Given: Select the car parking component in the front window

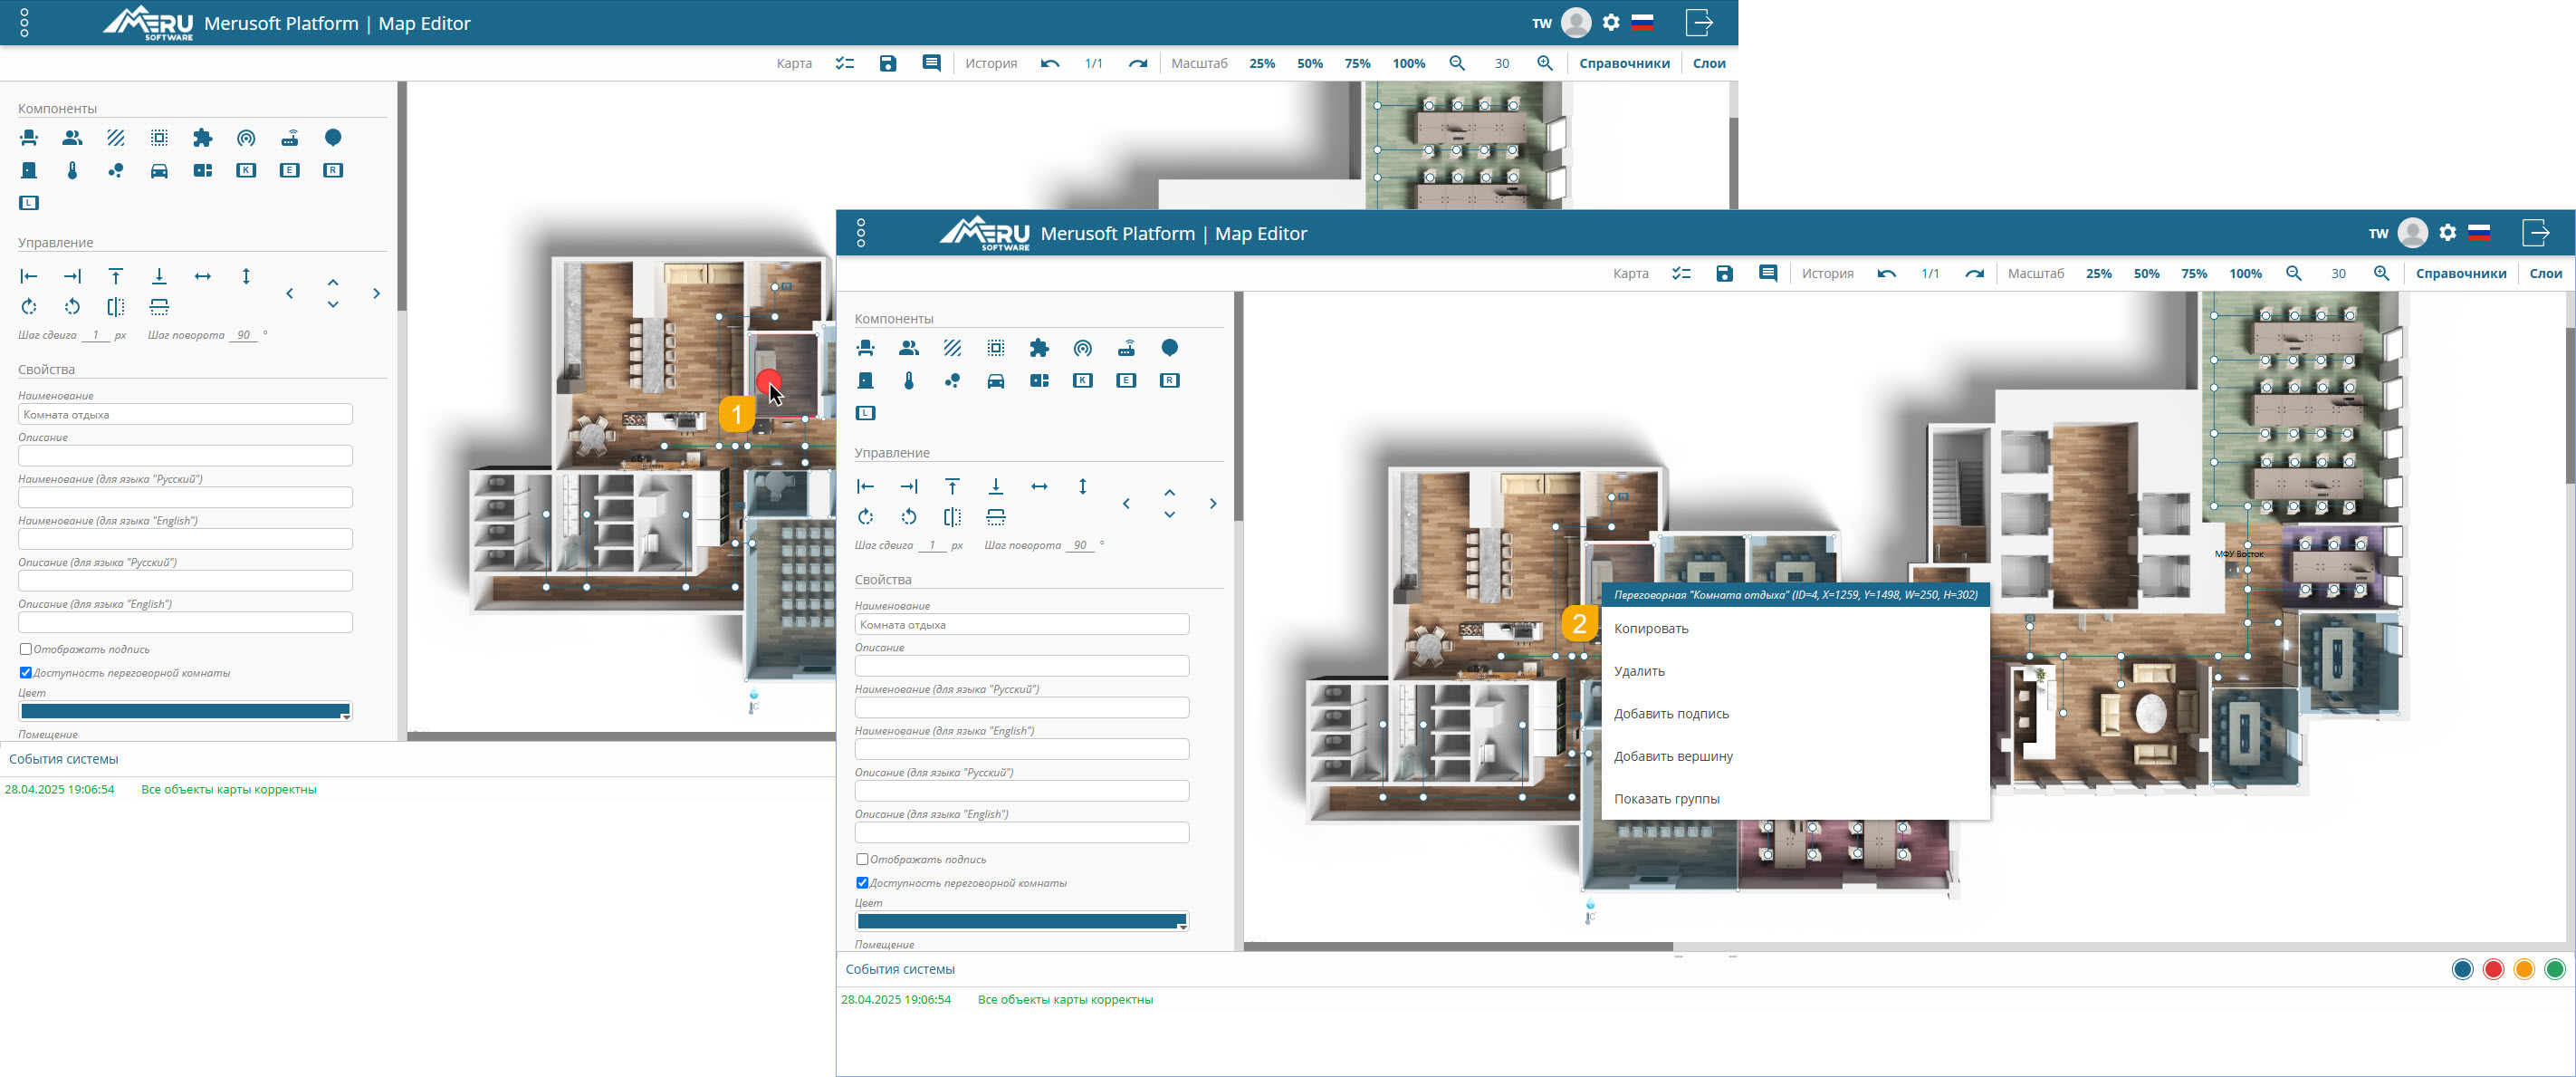Looking at the screenshot, I should (996, 381).
